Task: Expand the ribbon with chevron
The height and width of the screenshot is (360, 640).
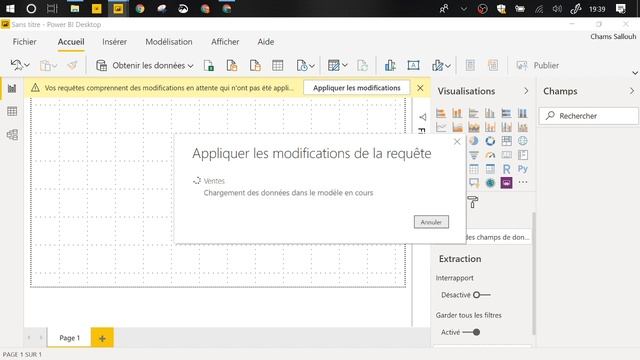Action: point(635,73)
